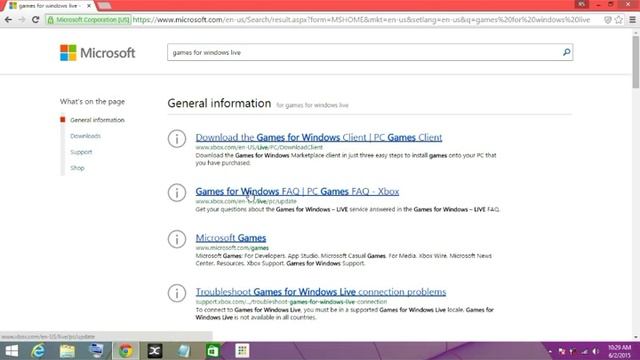
Task: Launch Internet Explorer from taskbar
Action: tap(38, 351)
